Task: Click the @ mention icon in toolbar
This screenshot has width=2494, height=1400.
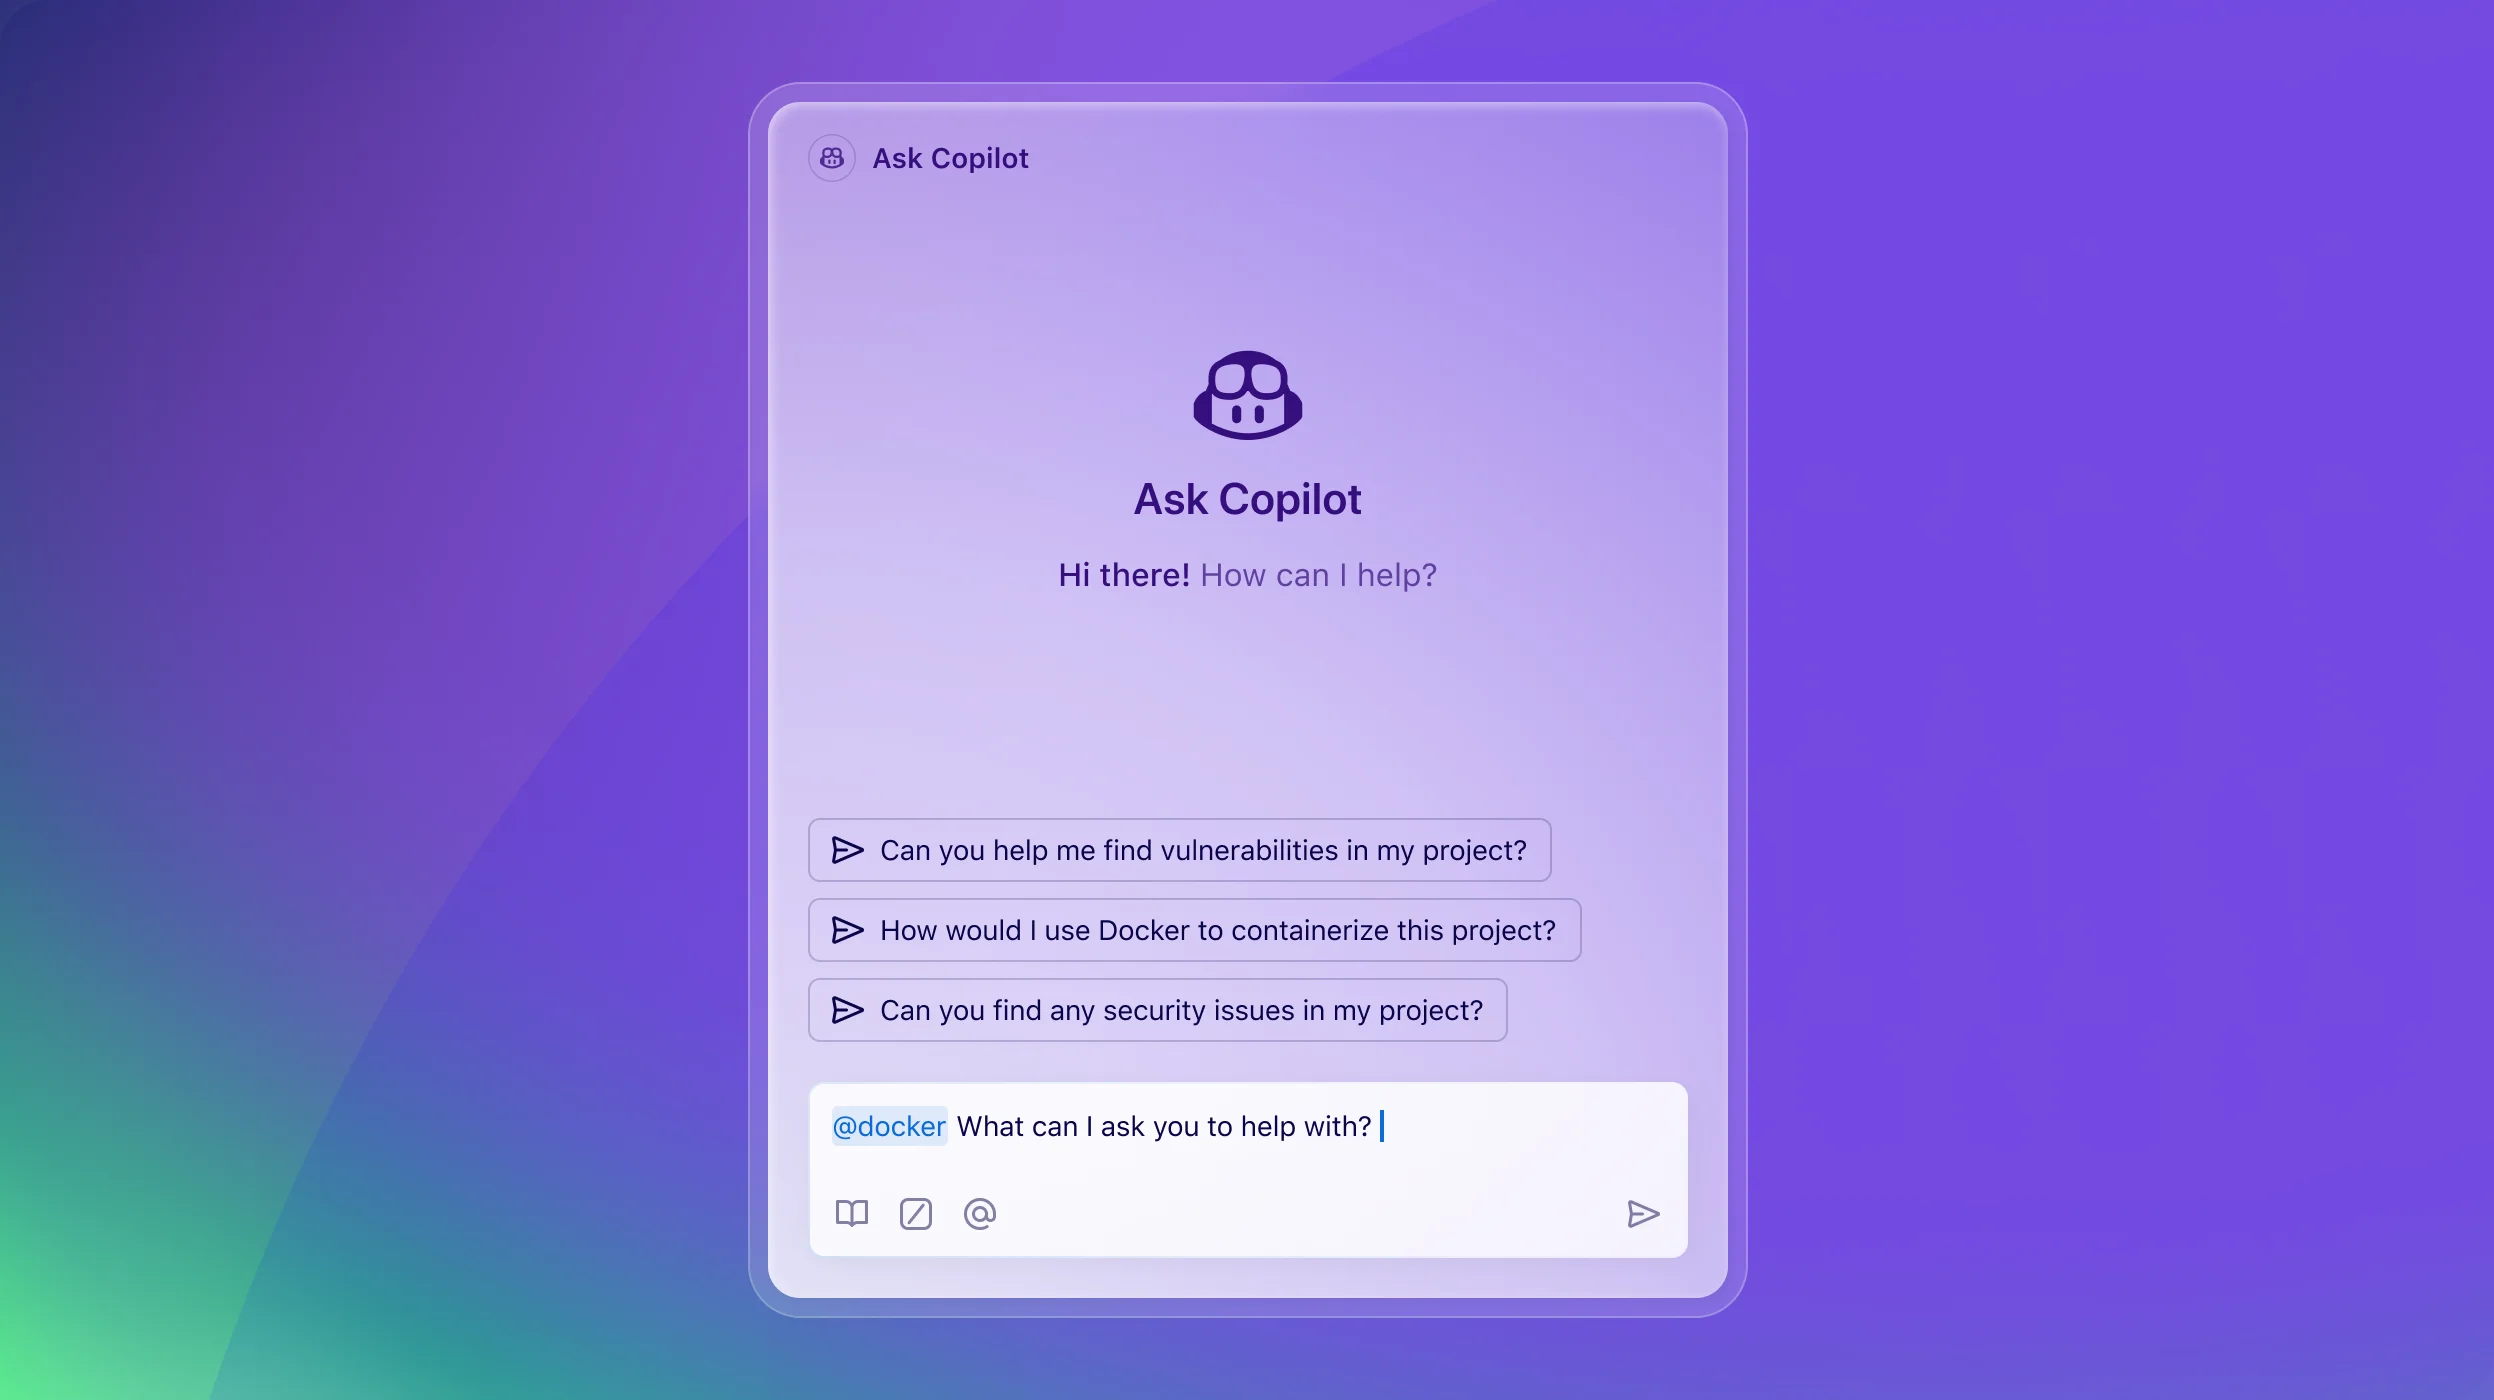Action: [x=980, y=1213]
